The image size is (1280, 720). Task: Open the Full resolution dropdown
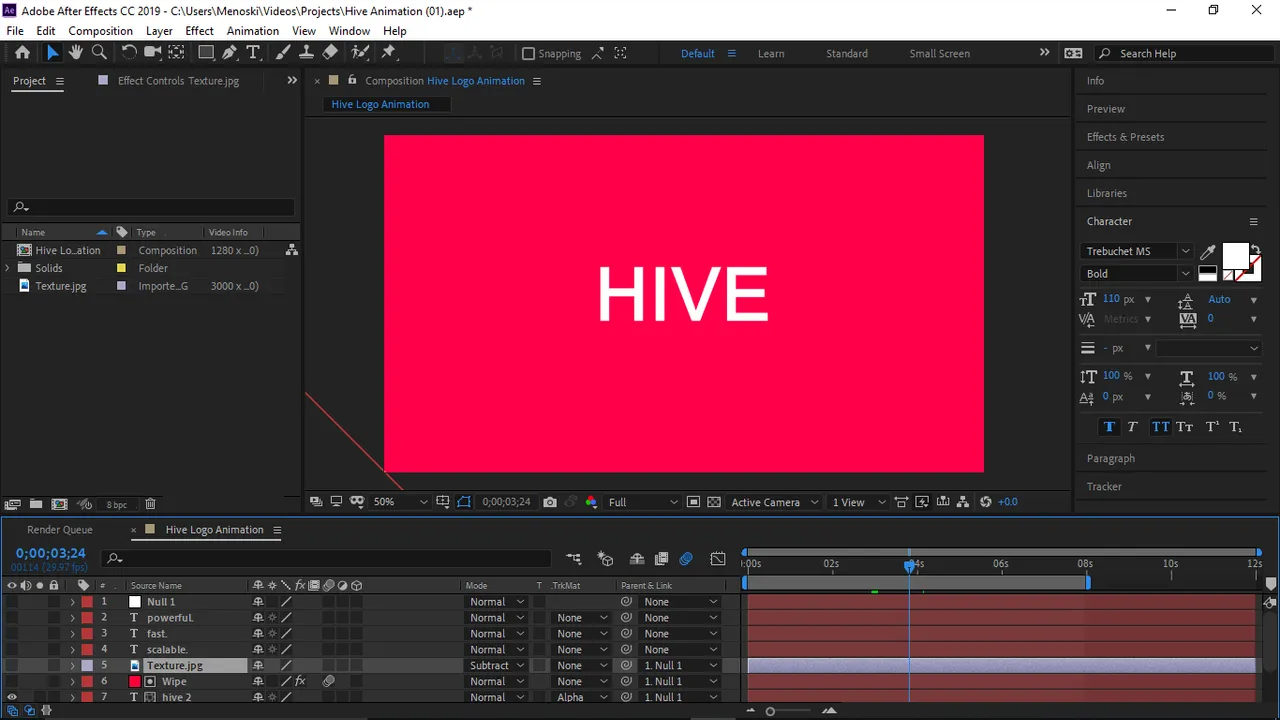point(642,502)
